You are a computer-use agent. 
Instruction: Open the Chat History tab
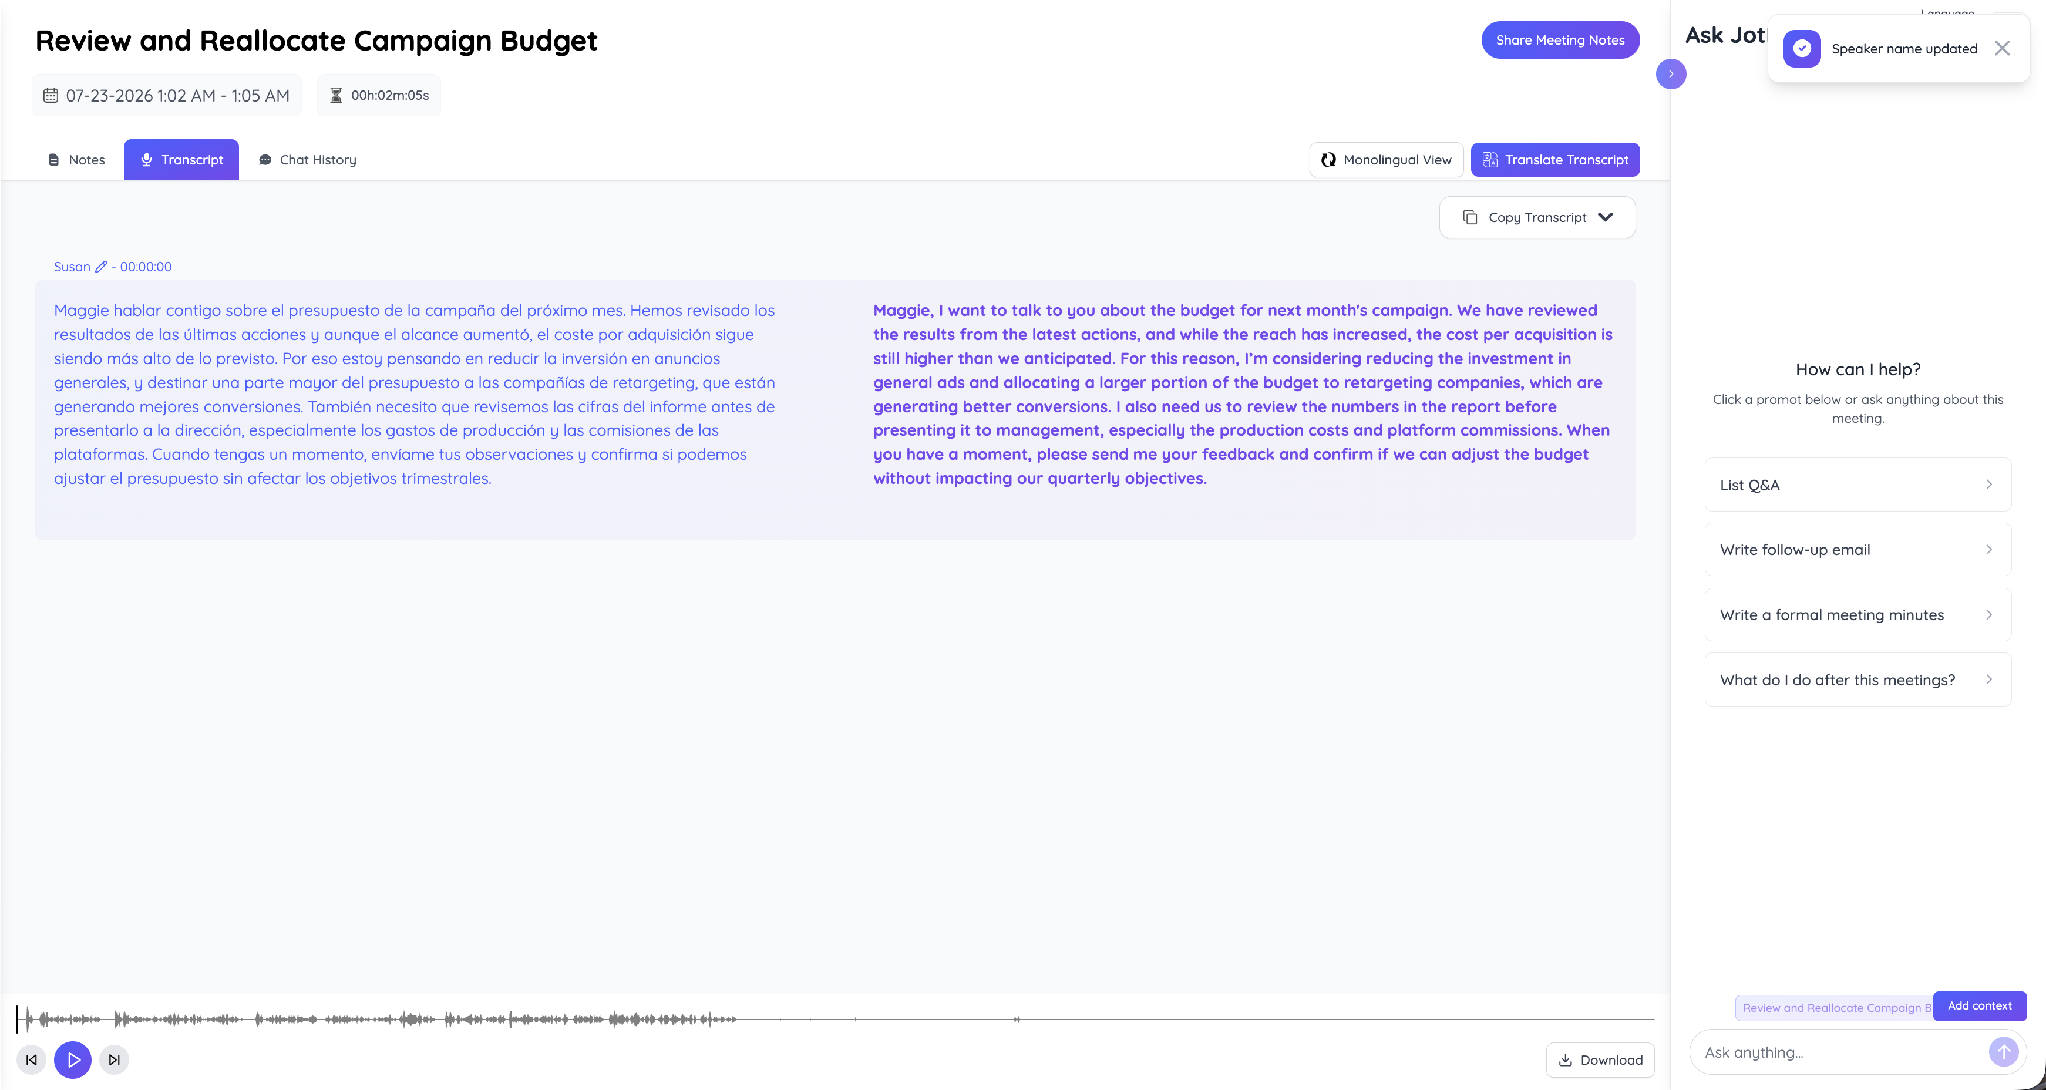click(308, 160)
